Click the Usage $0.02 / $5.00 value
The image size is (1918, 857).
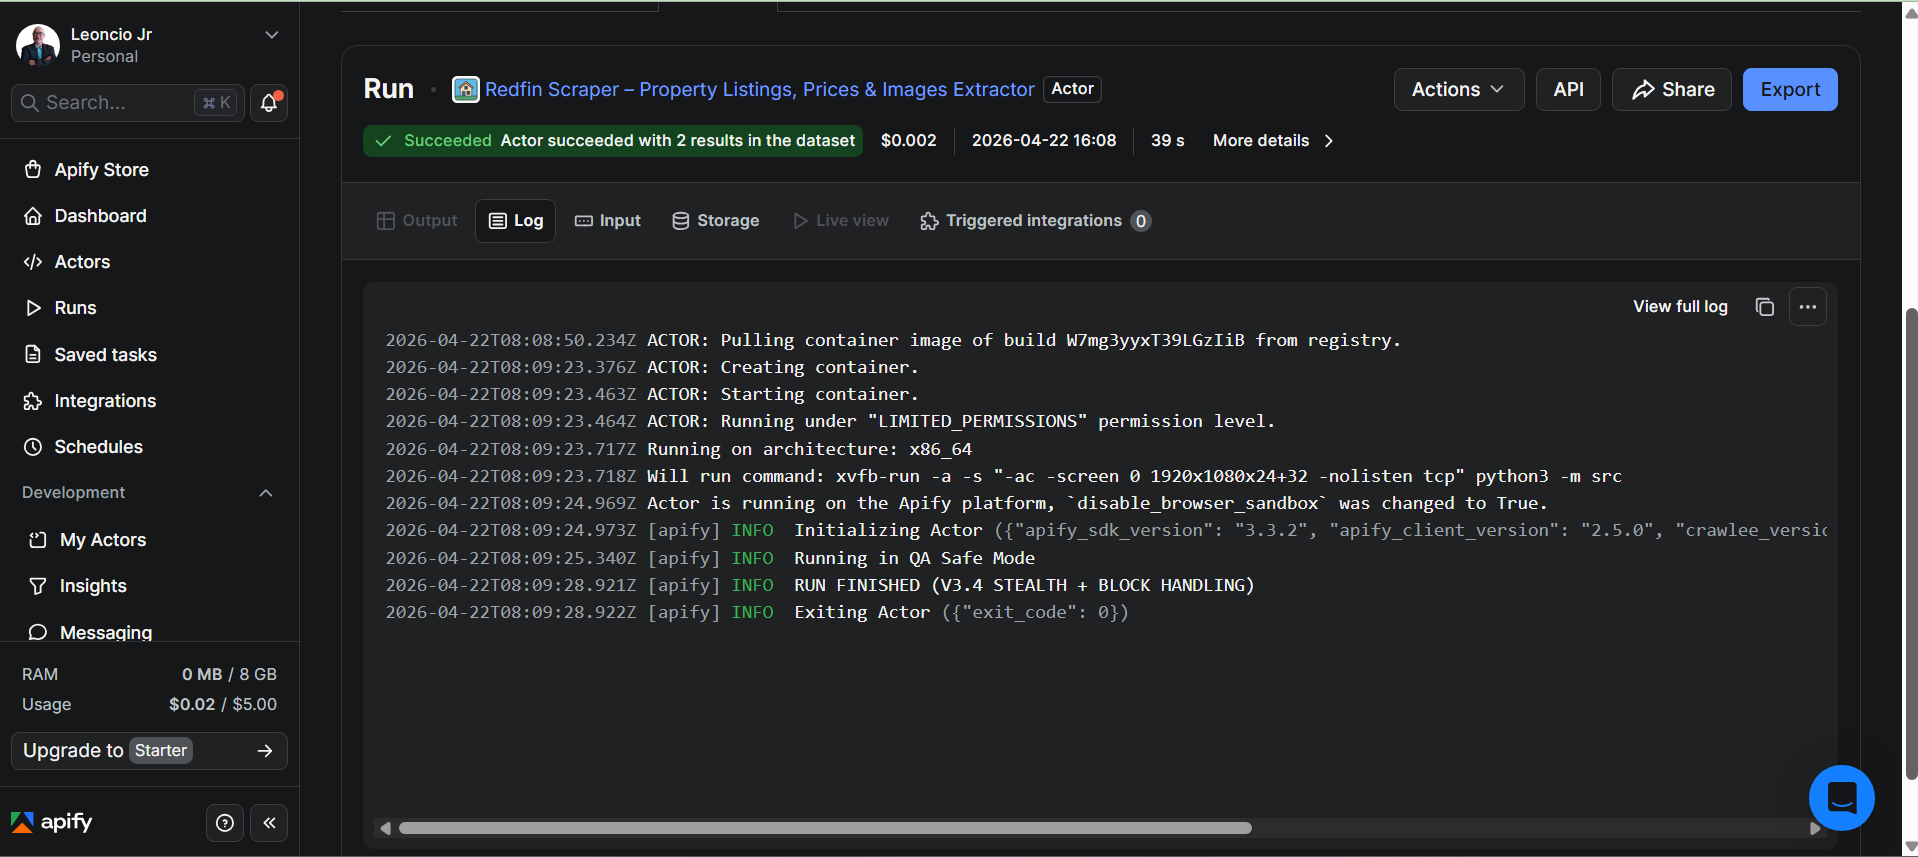click(223, 705)
